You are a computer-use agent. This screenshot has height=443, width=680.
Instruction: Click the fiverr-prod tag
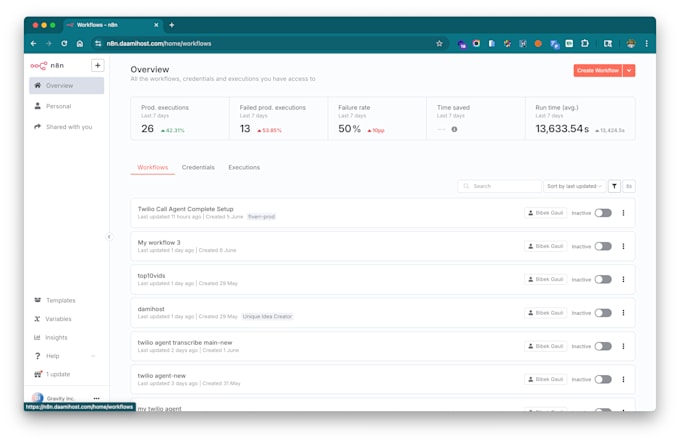262,217
